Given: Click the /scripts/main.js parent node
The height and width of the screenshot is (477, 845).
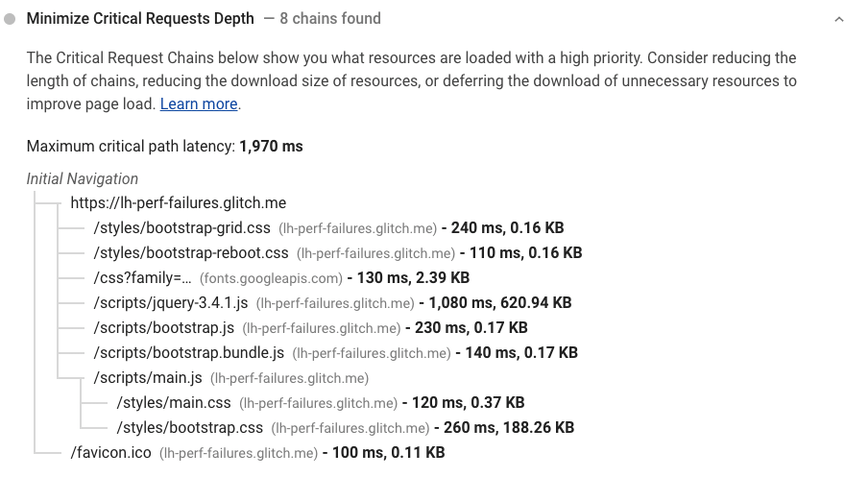Looking at the screenshot, I should point(148,378).
